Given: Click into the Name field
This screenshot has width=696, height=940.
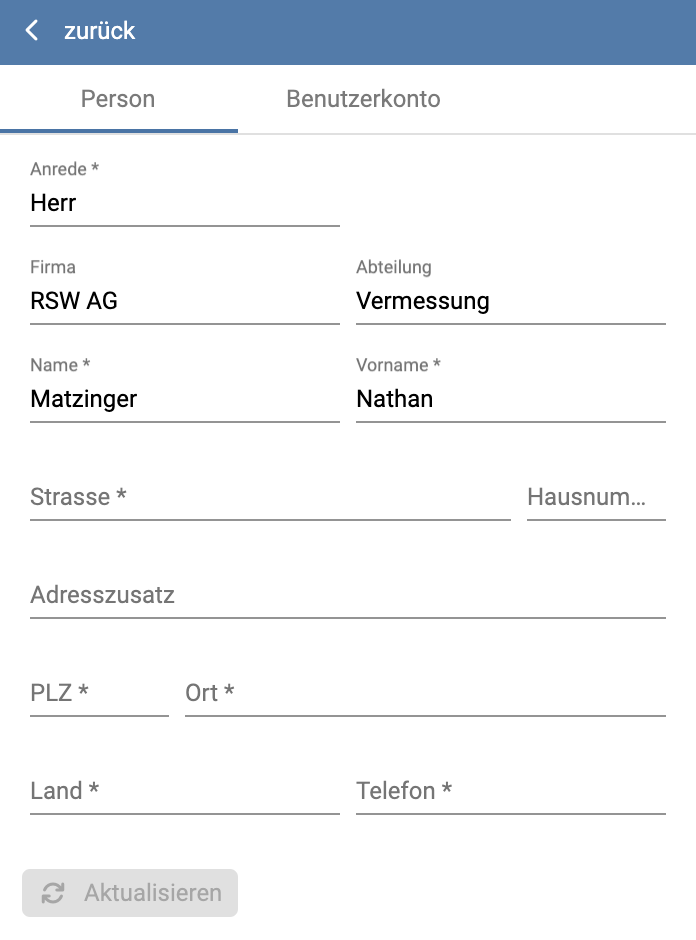Looking at the screenshot, I should 185,399.
